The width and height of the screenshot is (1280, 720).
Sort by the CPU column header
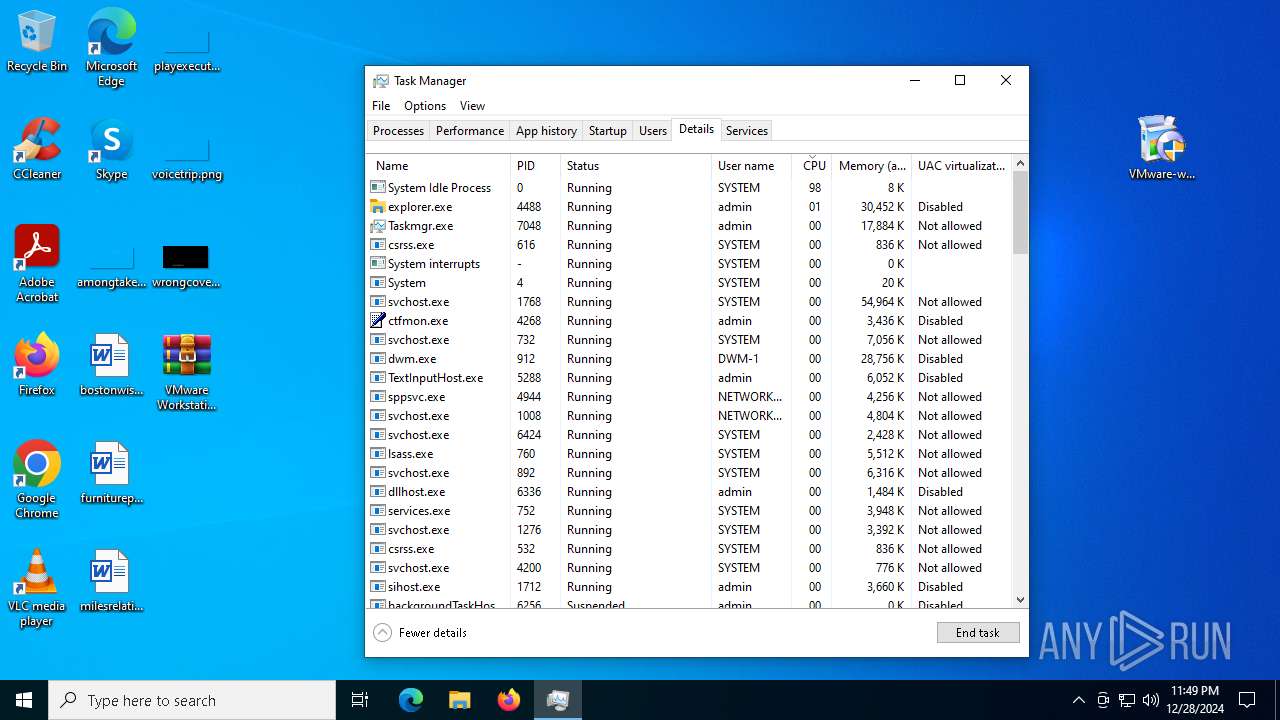pos(814,165)
